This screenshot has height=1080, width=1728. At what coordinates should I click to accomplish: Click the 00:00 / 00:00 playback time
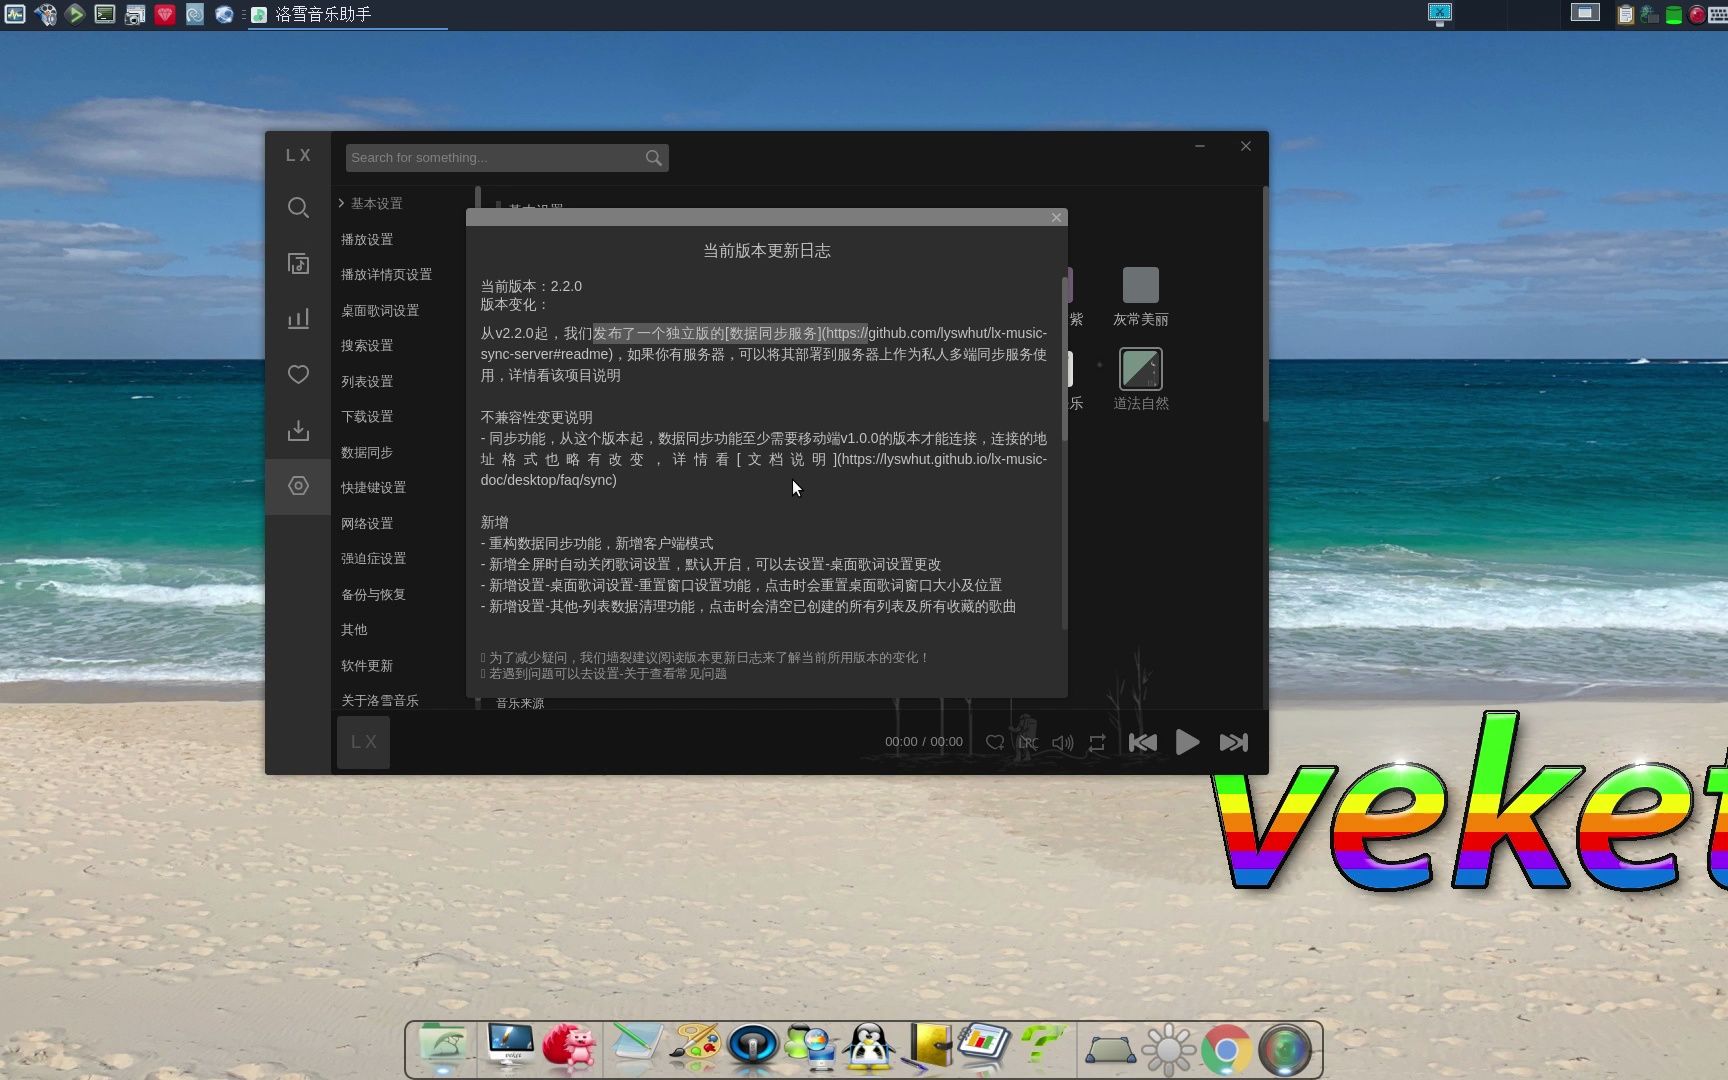(923, 742)
